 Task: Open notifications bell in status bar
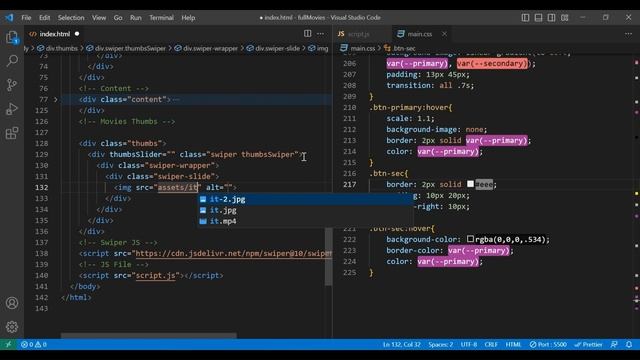pos(629,344)
